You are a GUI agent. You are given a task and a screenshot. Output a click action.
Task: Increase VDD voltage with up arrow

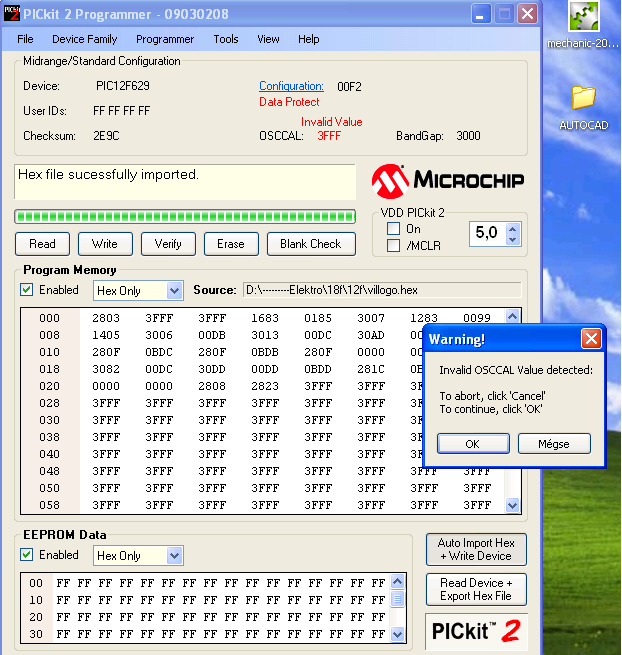coord(513,228)
